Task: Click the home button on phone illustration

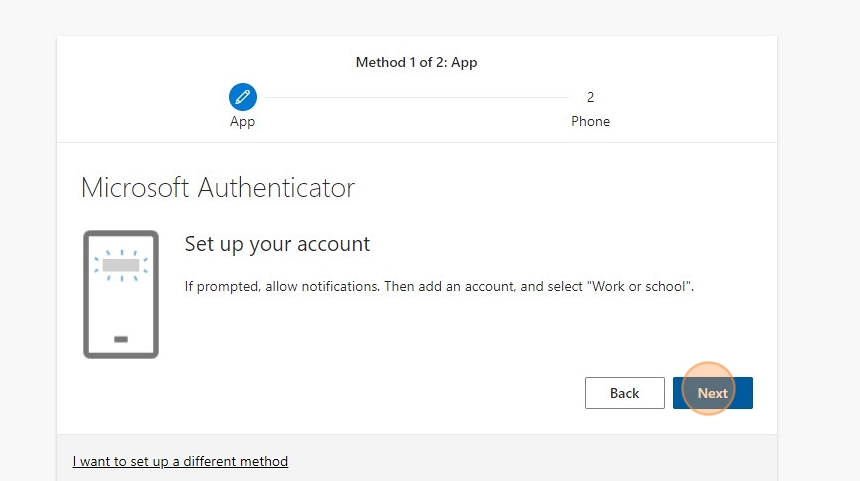Action: coord(121,339)
